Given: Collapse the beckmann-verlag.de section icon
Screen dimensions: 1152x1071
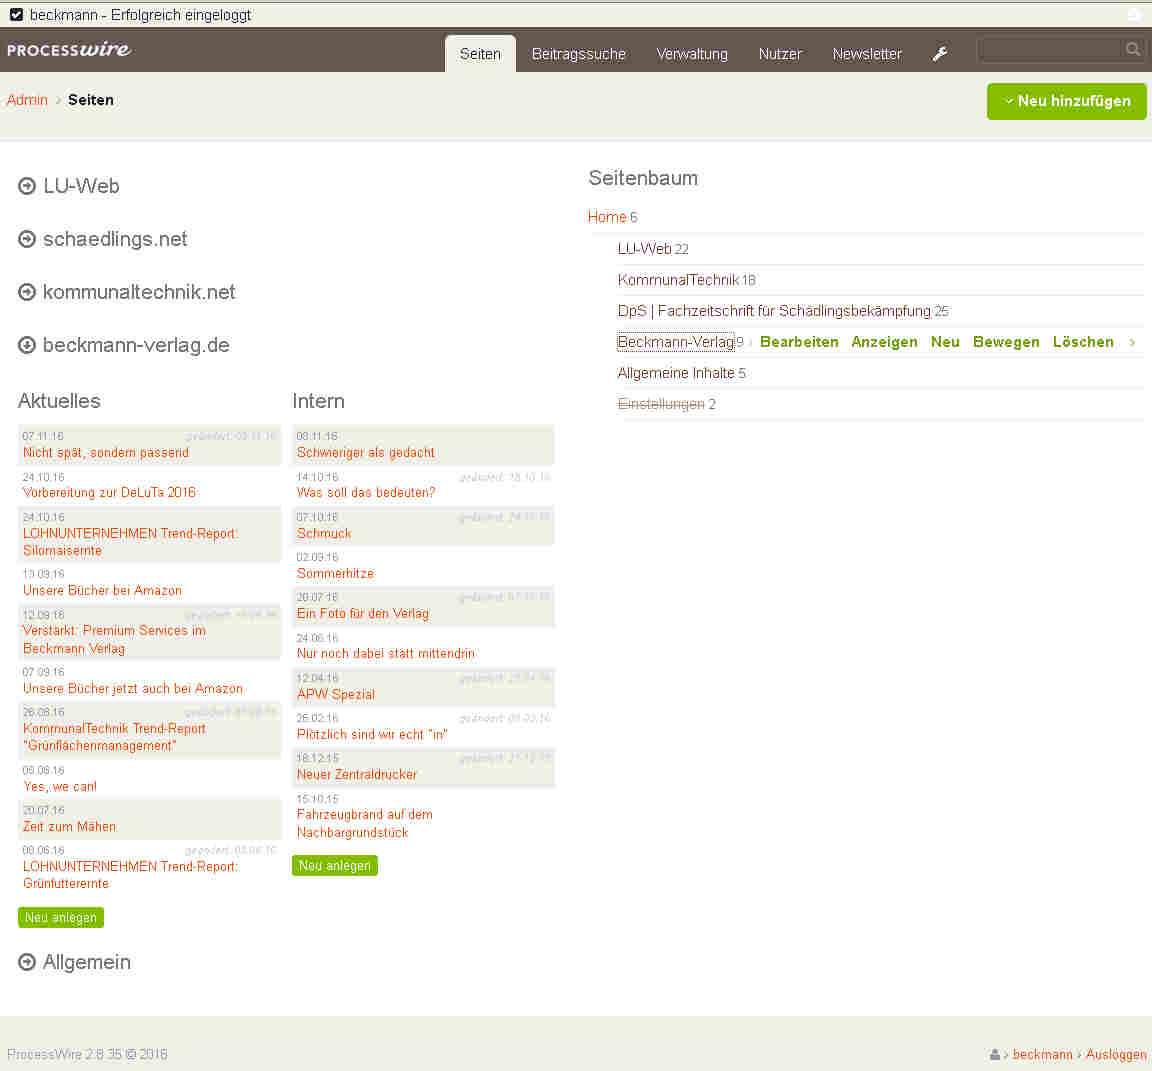Looking at the screenshot, I should [26, 345].
